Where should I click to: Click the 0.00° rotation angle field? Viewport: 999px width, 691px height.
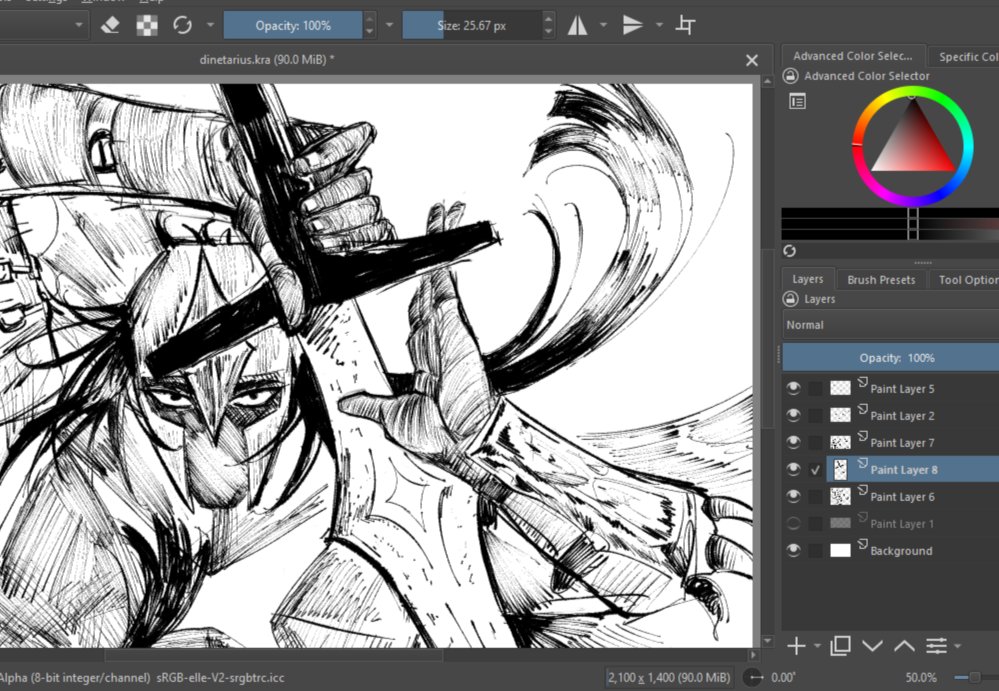click(783, 678)
